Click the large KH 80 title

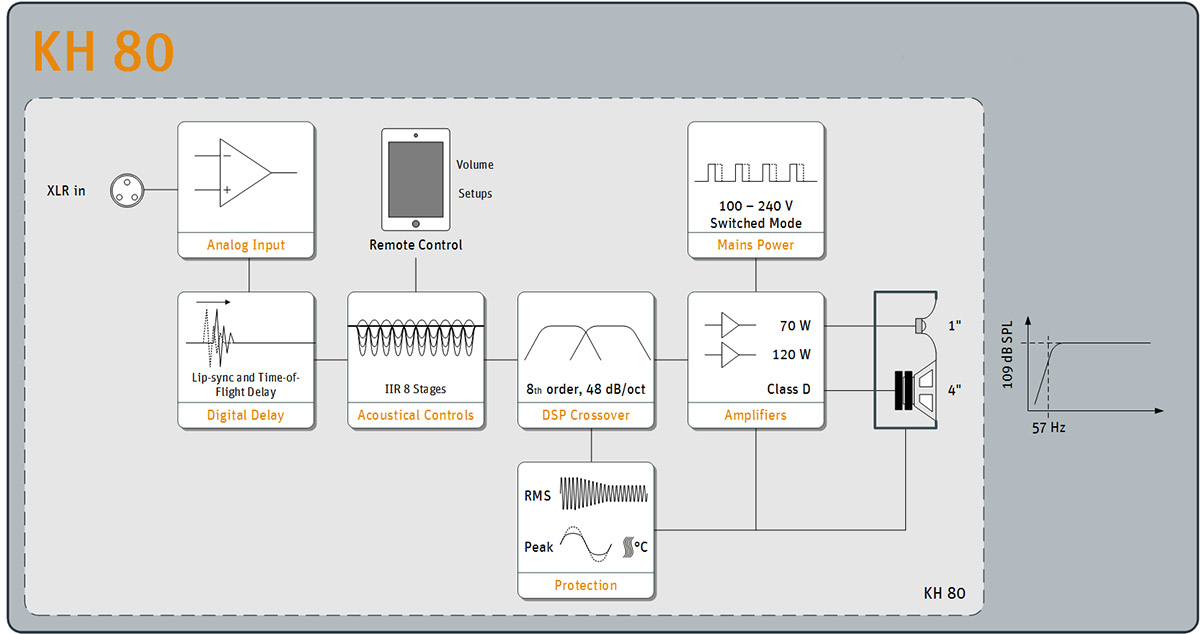[104, 52]
